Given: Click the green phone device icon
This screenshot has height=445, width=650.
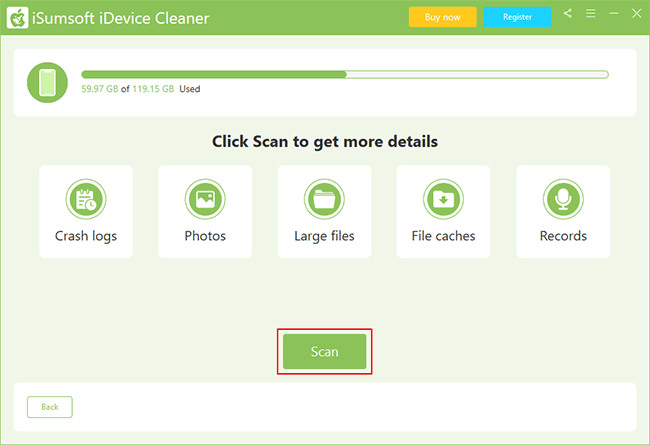Looking at the screenshot, I should pos(47,83).
